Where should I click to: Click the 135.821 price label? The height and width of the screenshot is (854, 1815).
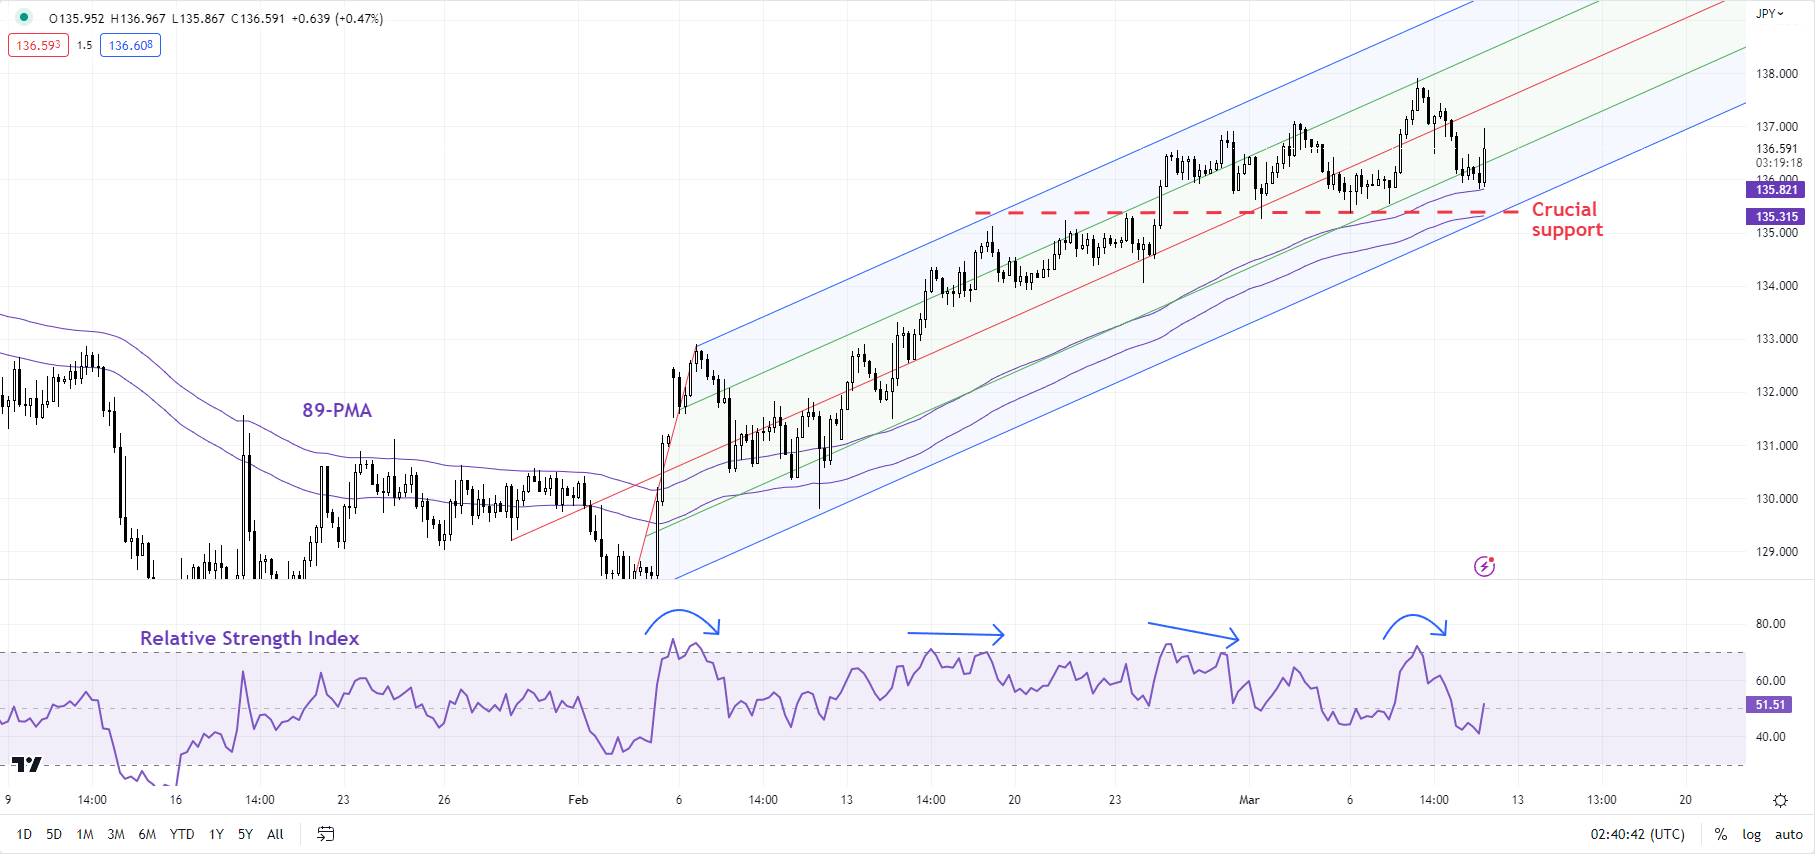1776,190
